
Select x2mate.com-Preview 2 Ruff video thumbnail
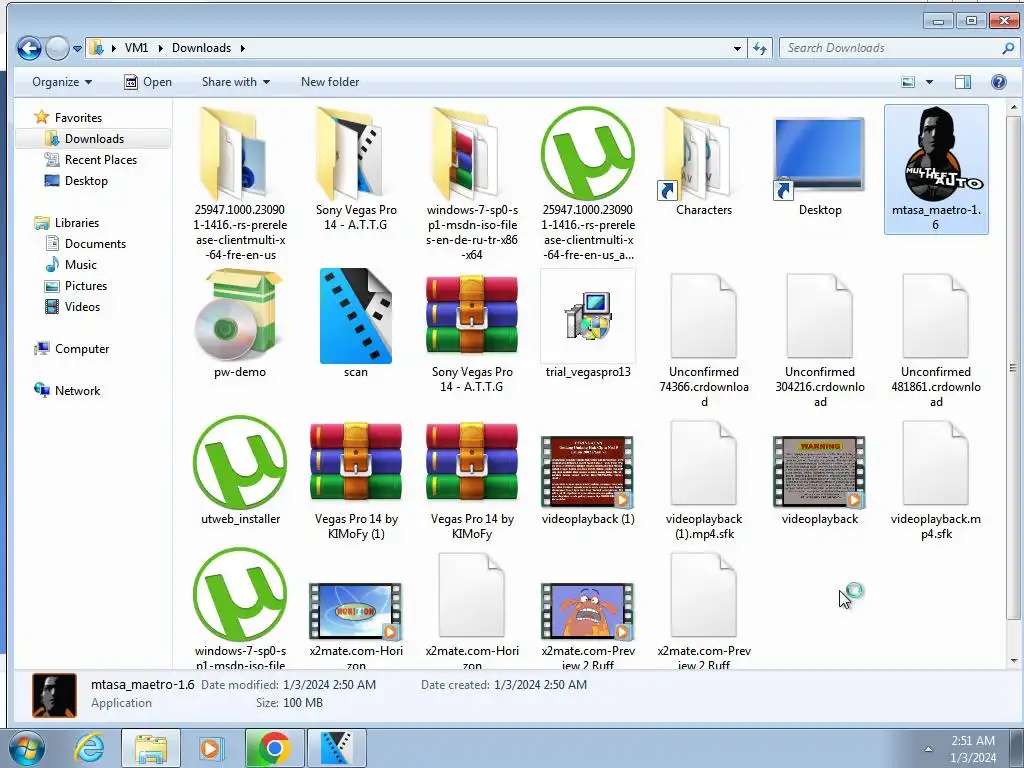pyautogui.click(x=588, y=611)
